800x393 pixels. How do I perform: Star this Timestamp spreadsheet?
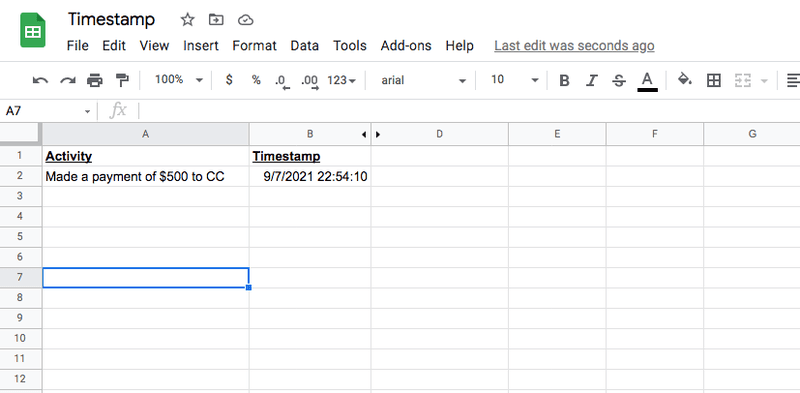pyautogui.click(x=188, y=20)
